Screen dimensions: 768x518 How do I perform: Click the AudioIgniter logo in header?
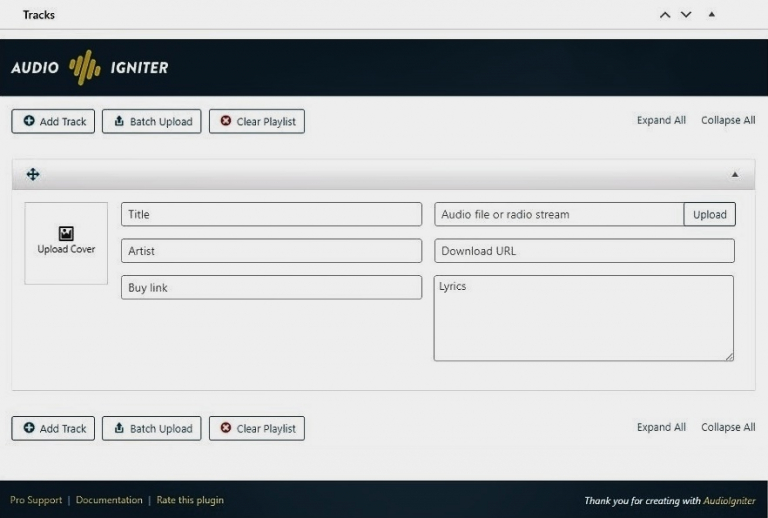click(x=90, y=68)
